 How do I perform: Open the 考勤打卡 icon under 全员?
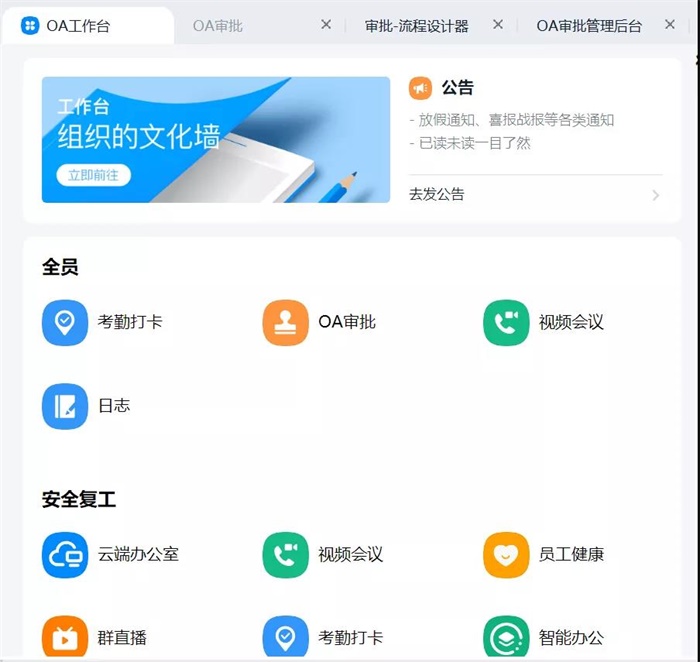coord(65,323)
